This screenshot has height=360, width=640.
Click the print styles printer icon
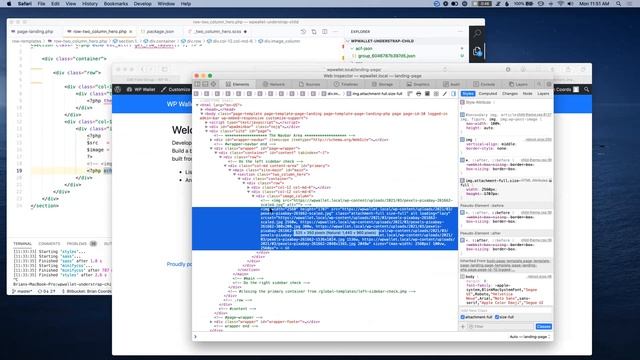(418, 94)
